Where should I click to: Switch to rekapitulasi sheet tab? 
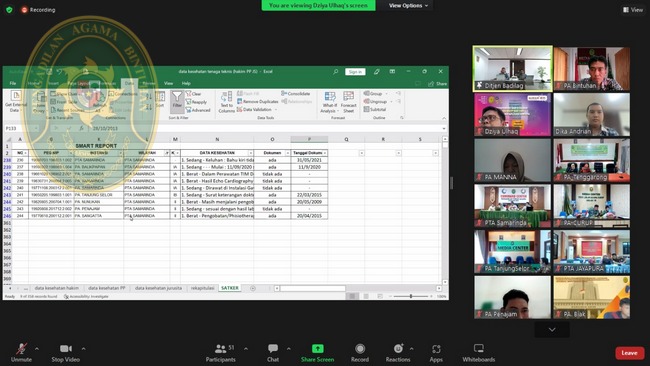[x=202, y=288]
